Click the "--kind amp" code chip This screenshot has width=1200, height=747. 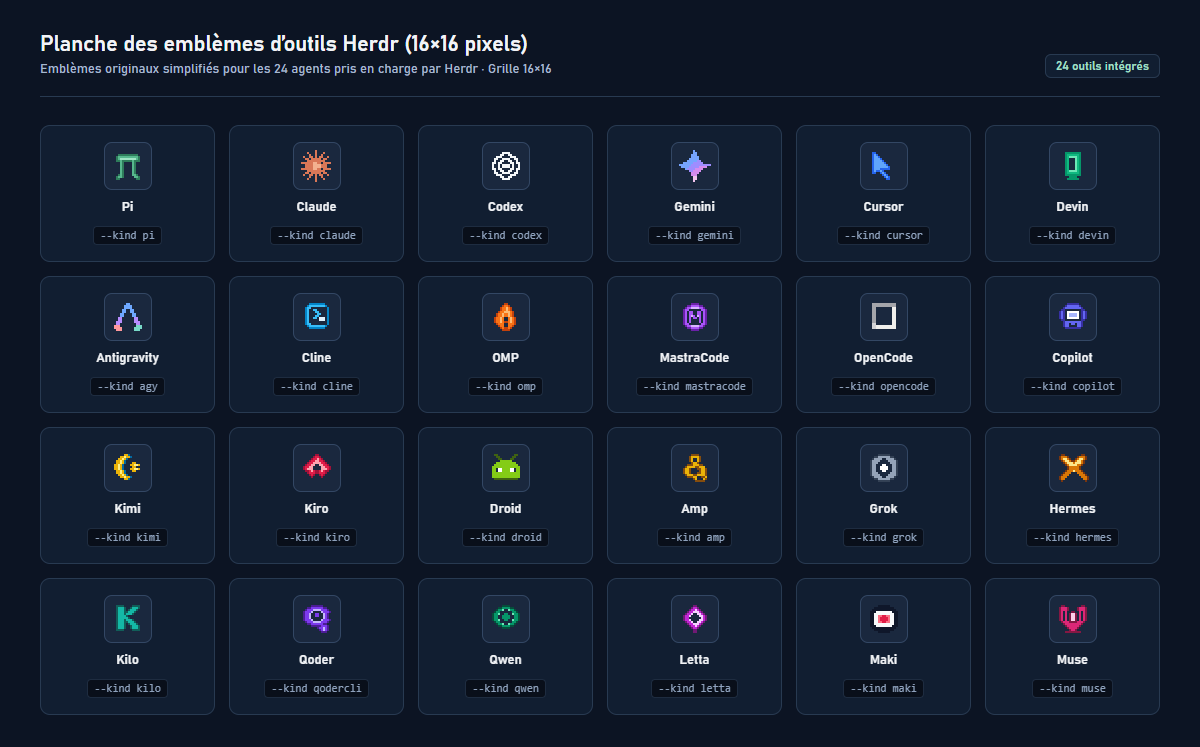tap(694, 538)
